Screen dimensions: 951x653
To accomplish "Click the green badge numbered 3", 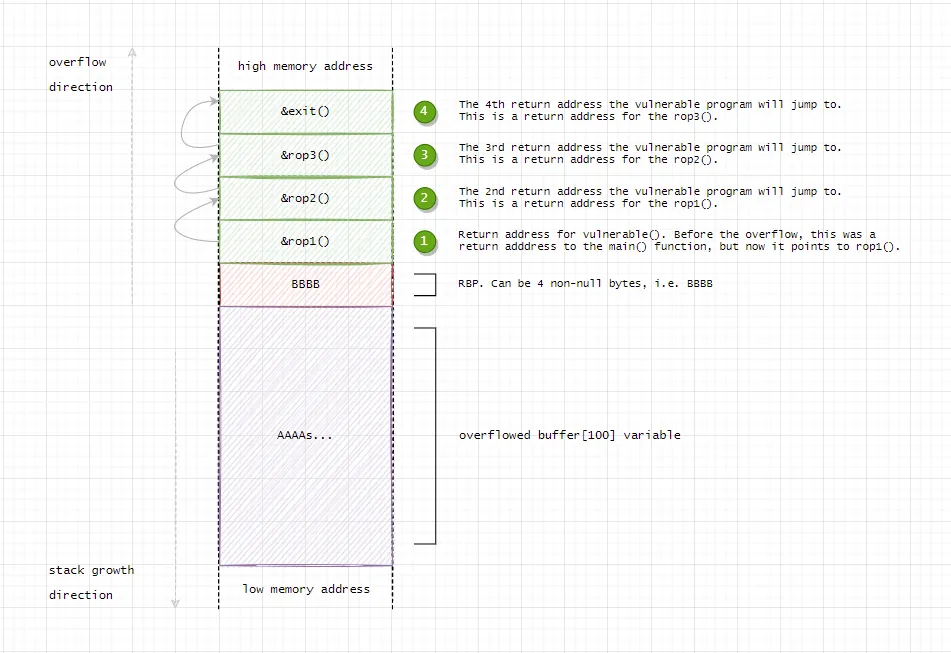I will pos(424,155).
